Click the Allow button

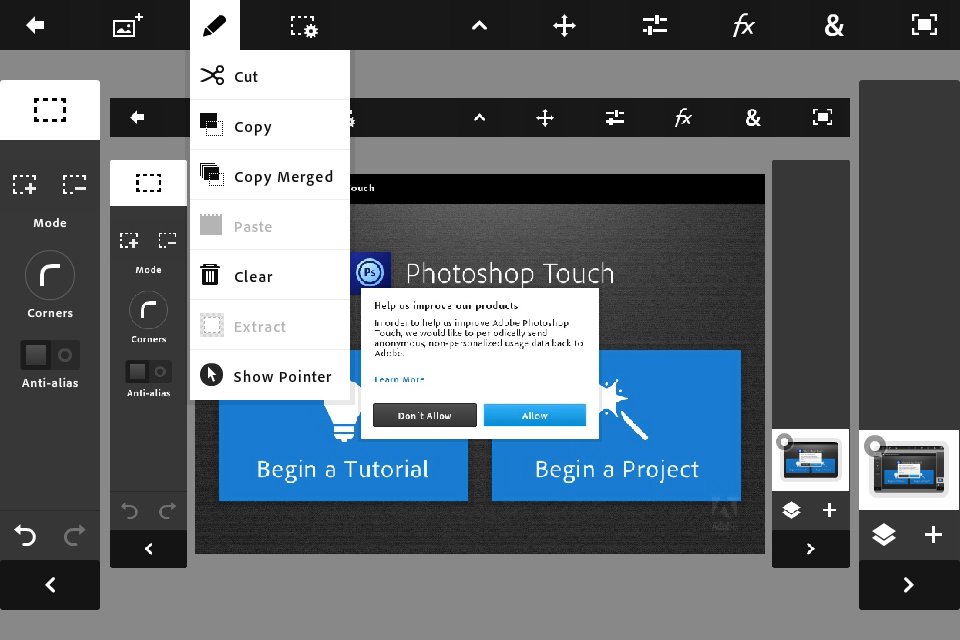(x=534, y=415)
